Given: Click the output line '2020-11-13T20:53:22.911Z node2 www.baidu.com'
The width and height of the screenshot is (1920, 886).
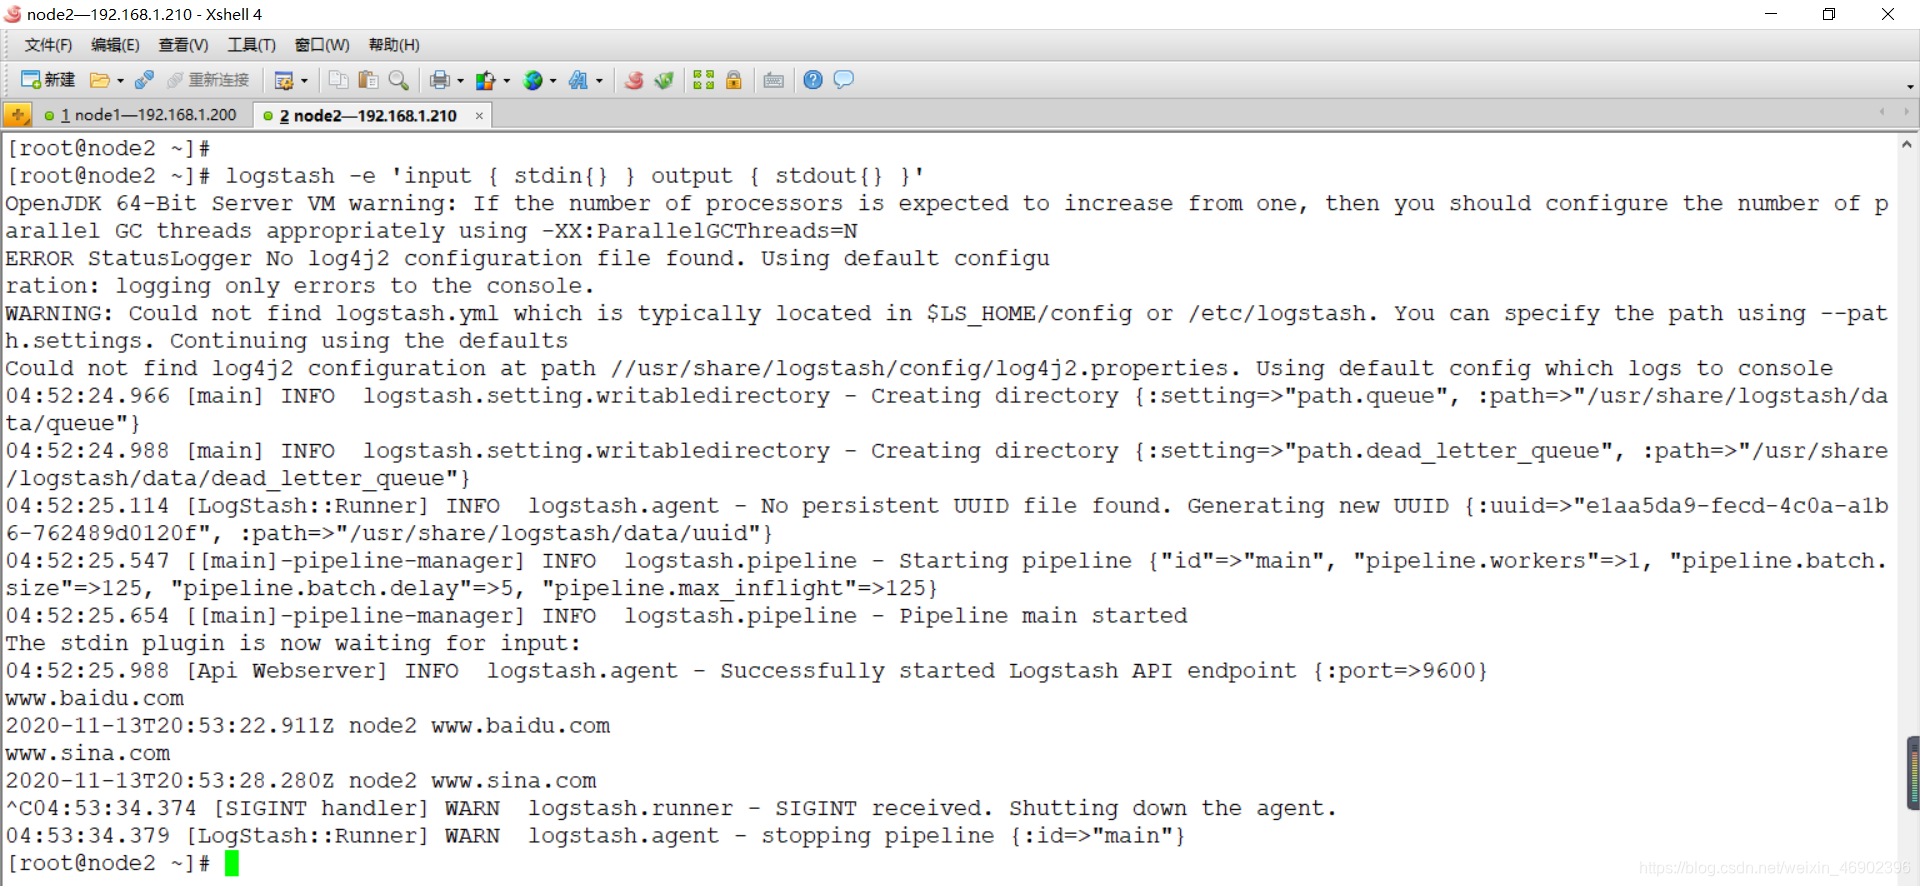Looking at the screenshot, I should (x=308, y=726).
